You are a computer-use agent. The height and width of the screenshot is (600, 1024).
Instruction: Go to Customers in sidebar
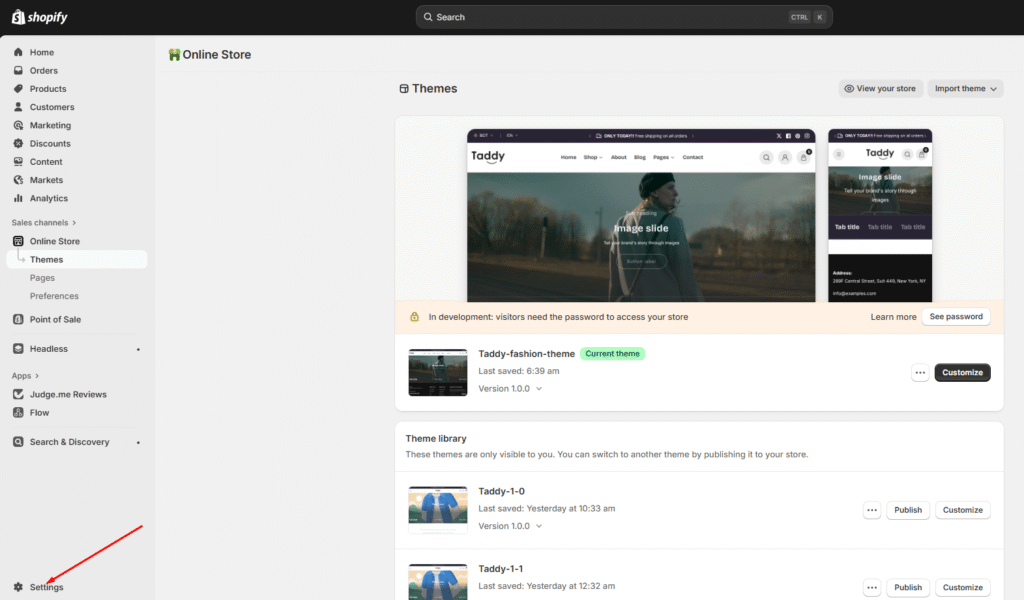coord(52,107)
